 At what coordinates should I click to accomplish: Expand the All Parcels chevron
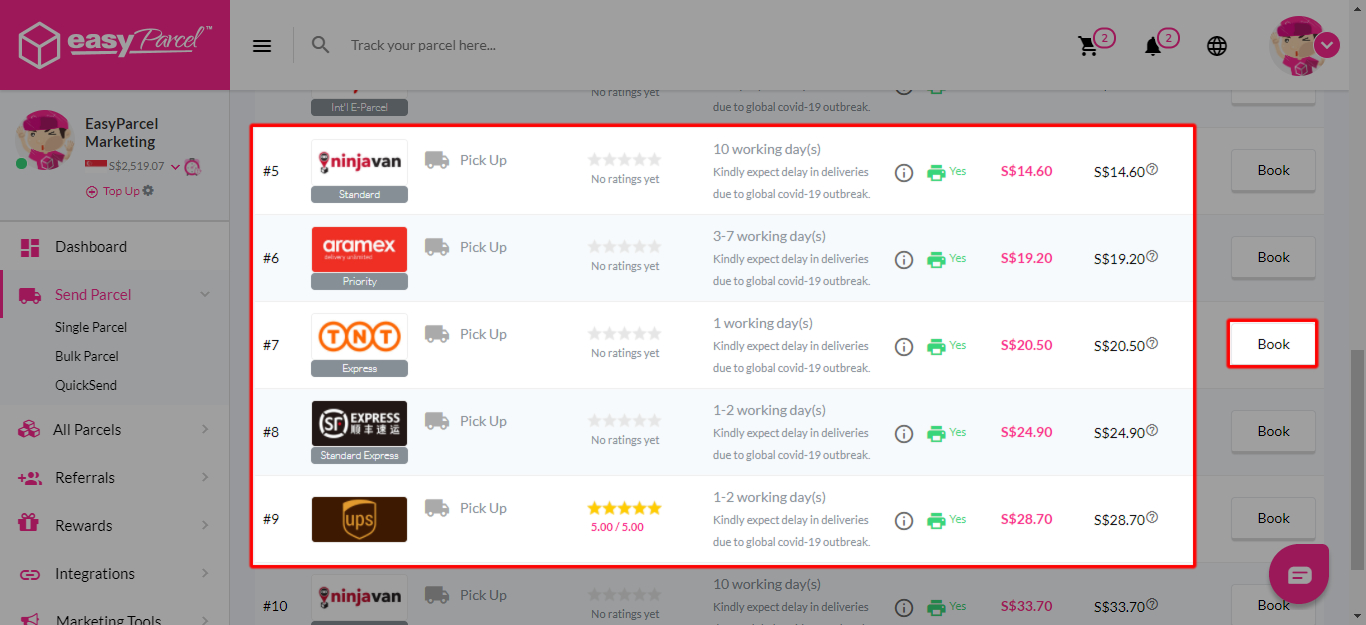point(205,430)
